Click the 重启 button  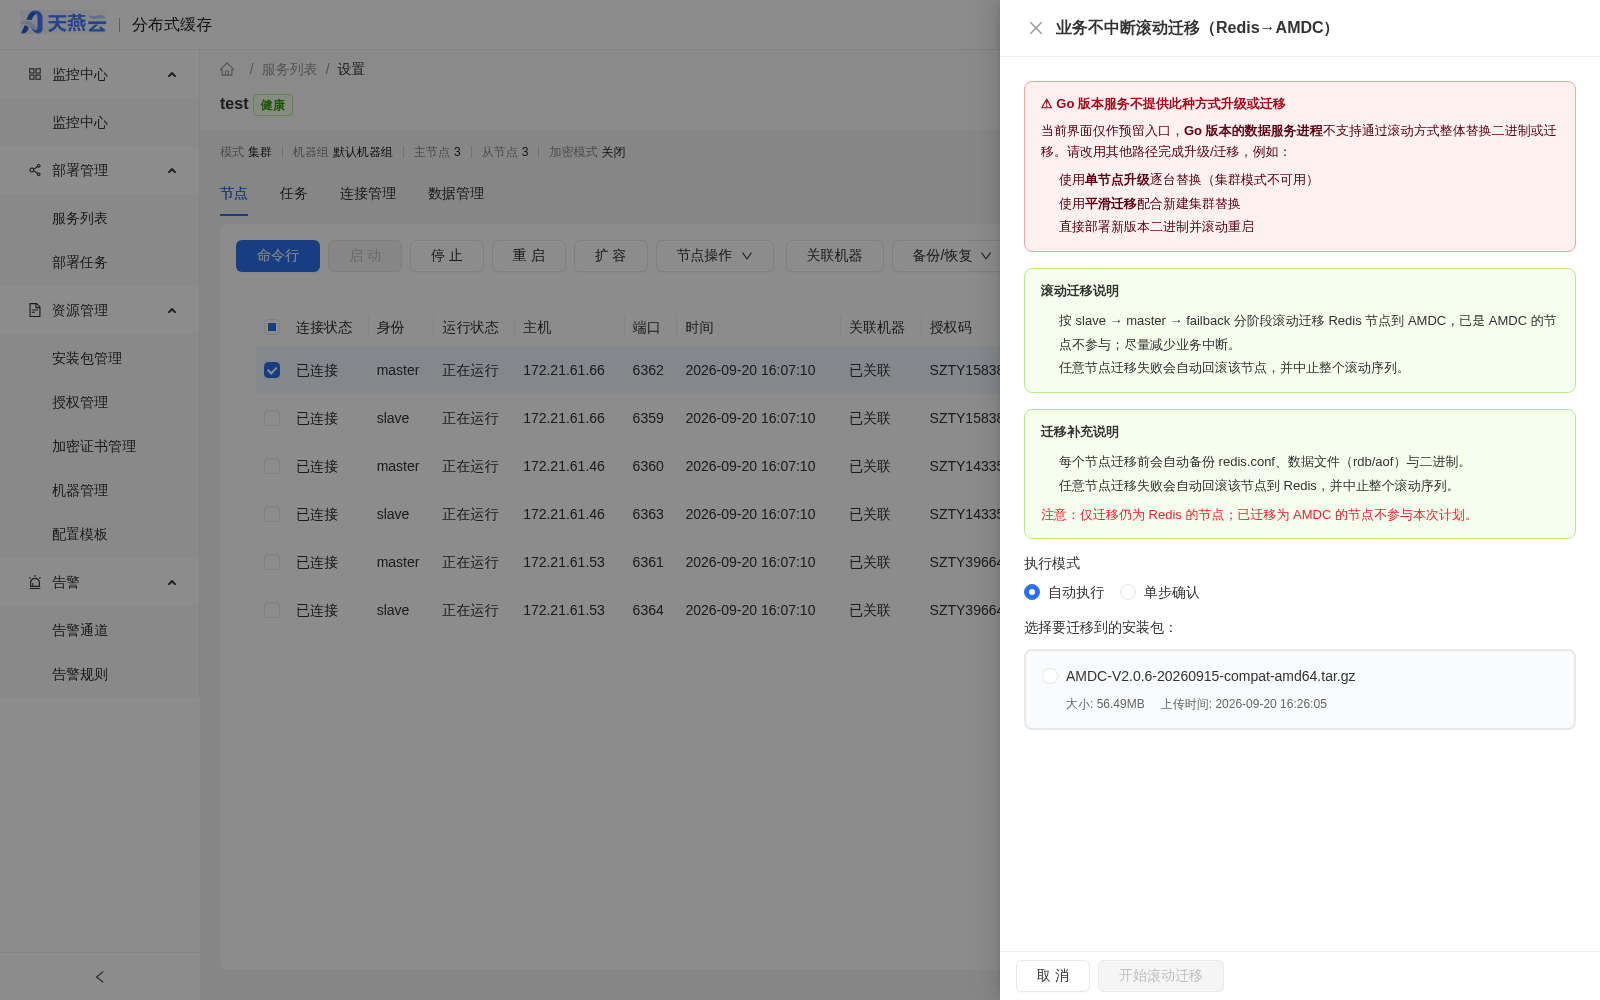[529, 256]
